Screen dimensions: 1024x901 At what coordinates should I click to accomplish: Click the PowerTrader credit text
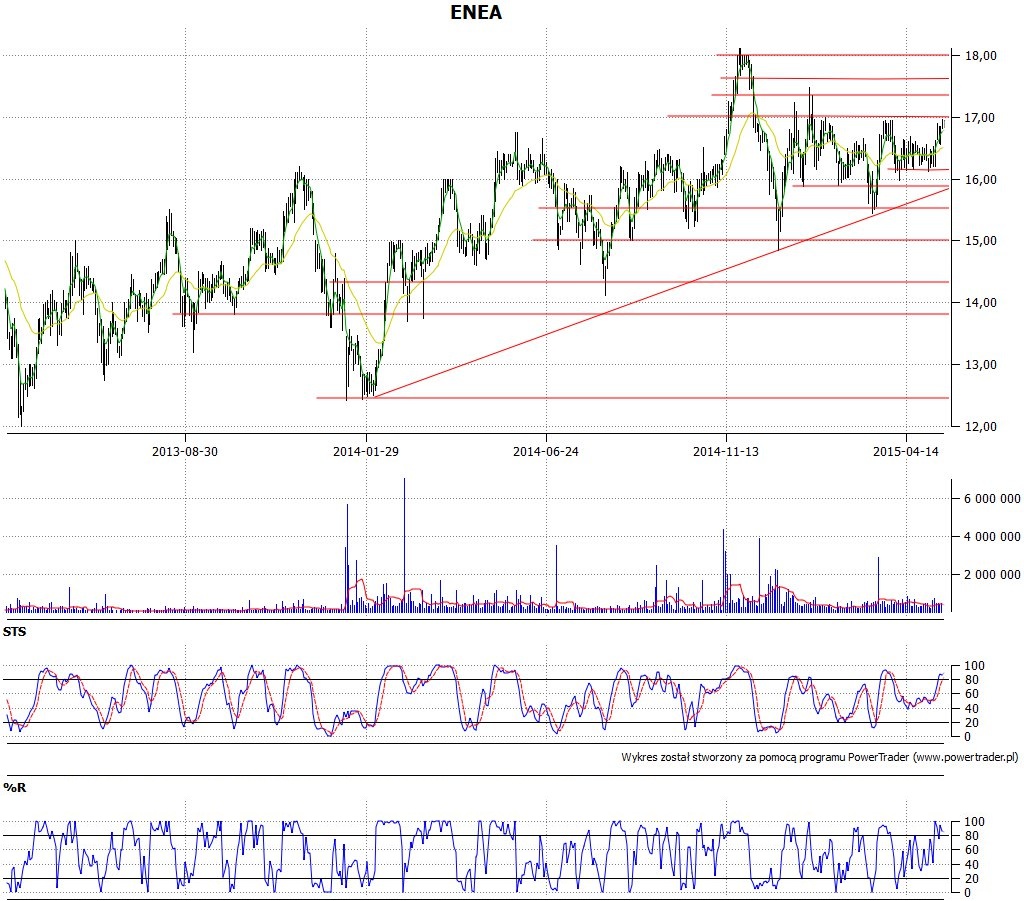pos(820,757)
